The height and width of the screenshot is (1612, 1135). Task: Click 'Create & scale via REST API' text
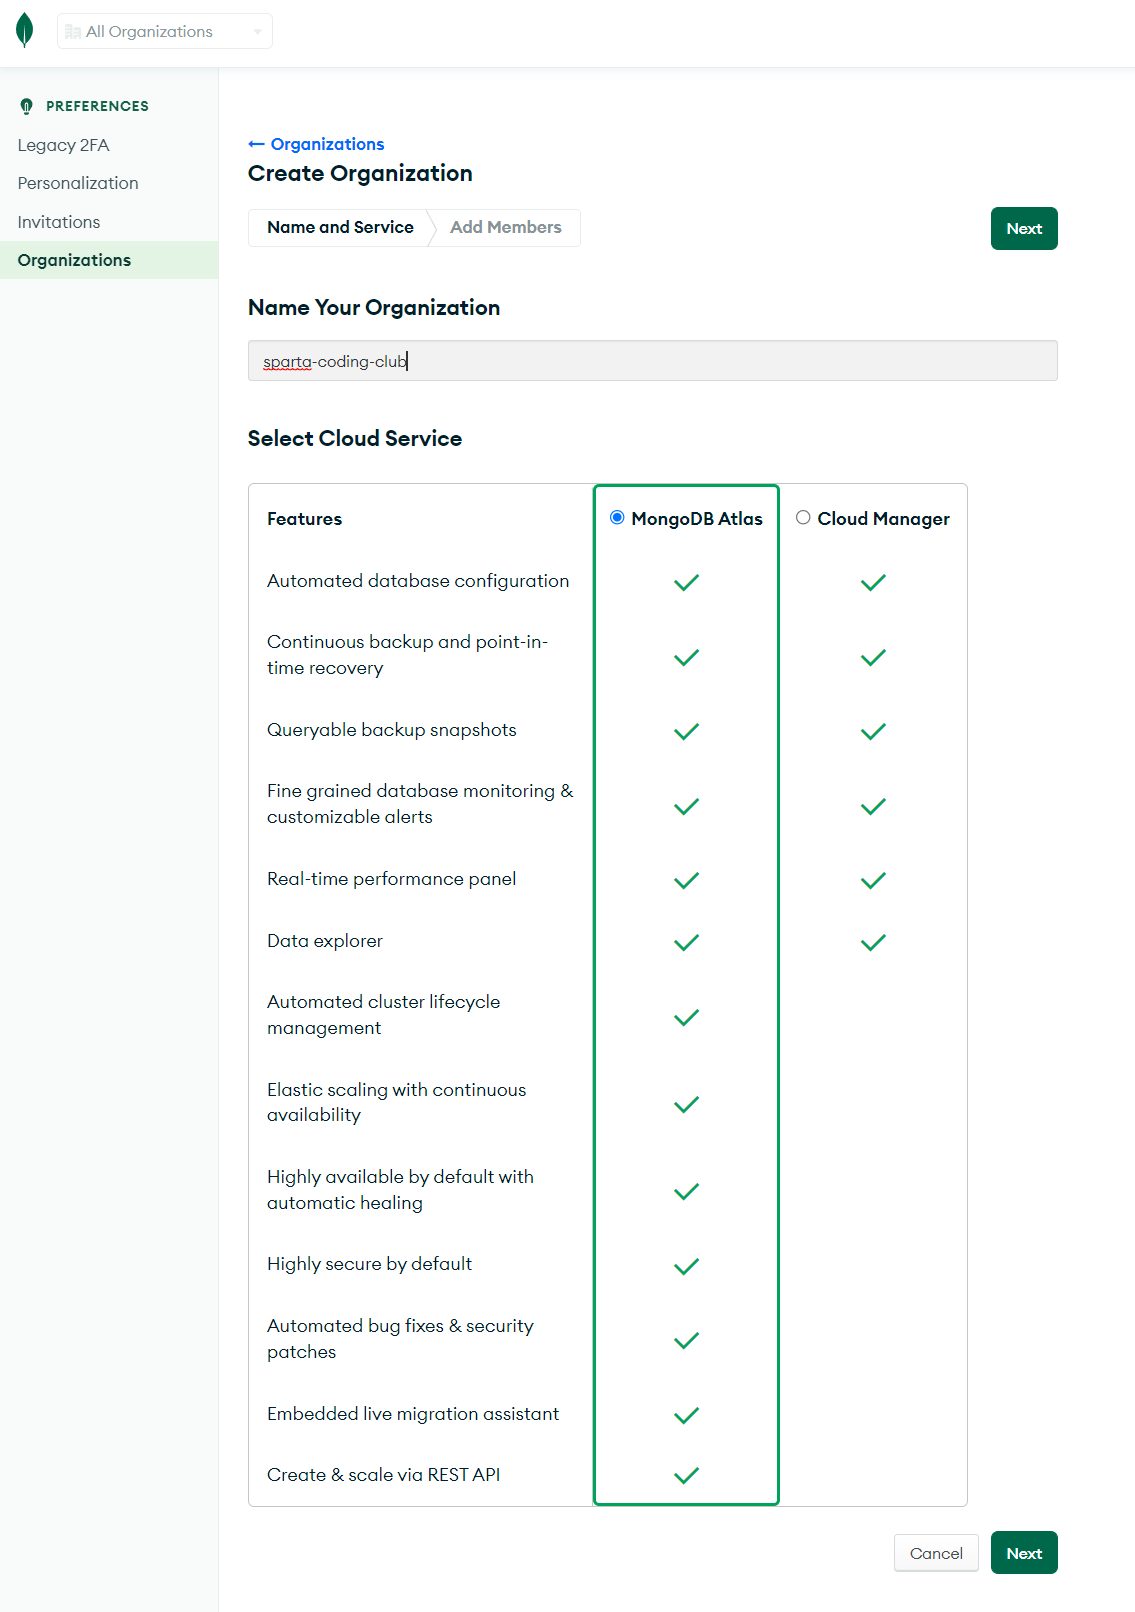(x=384, y=1475)
